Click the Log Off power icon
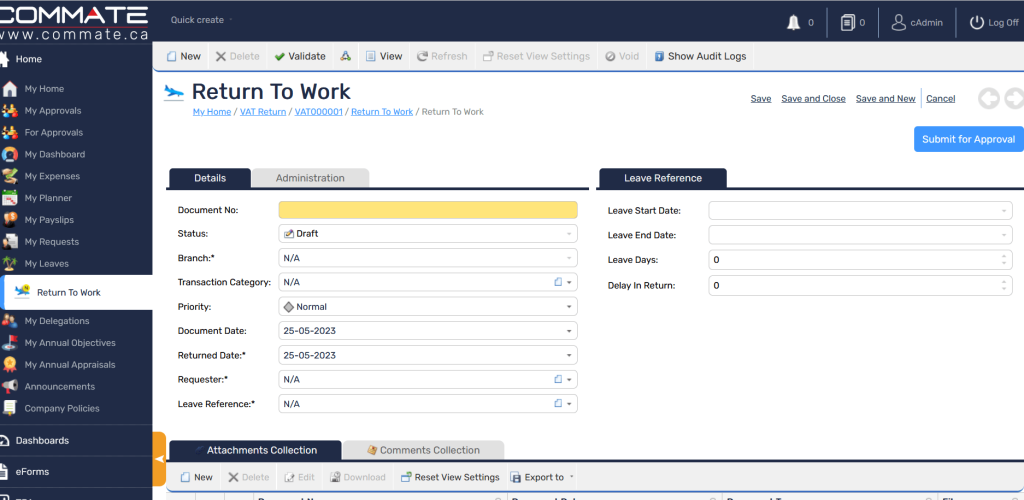 978,22
